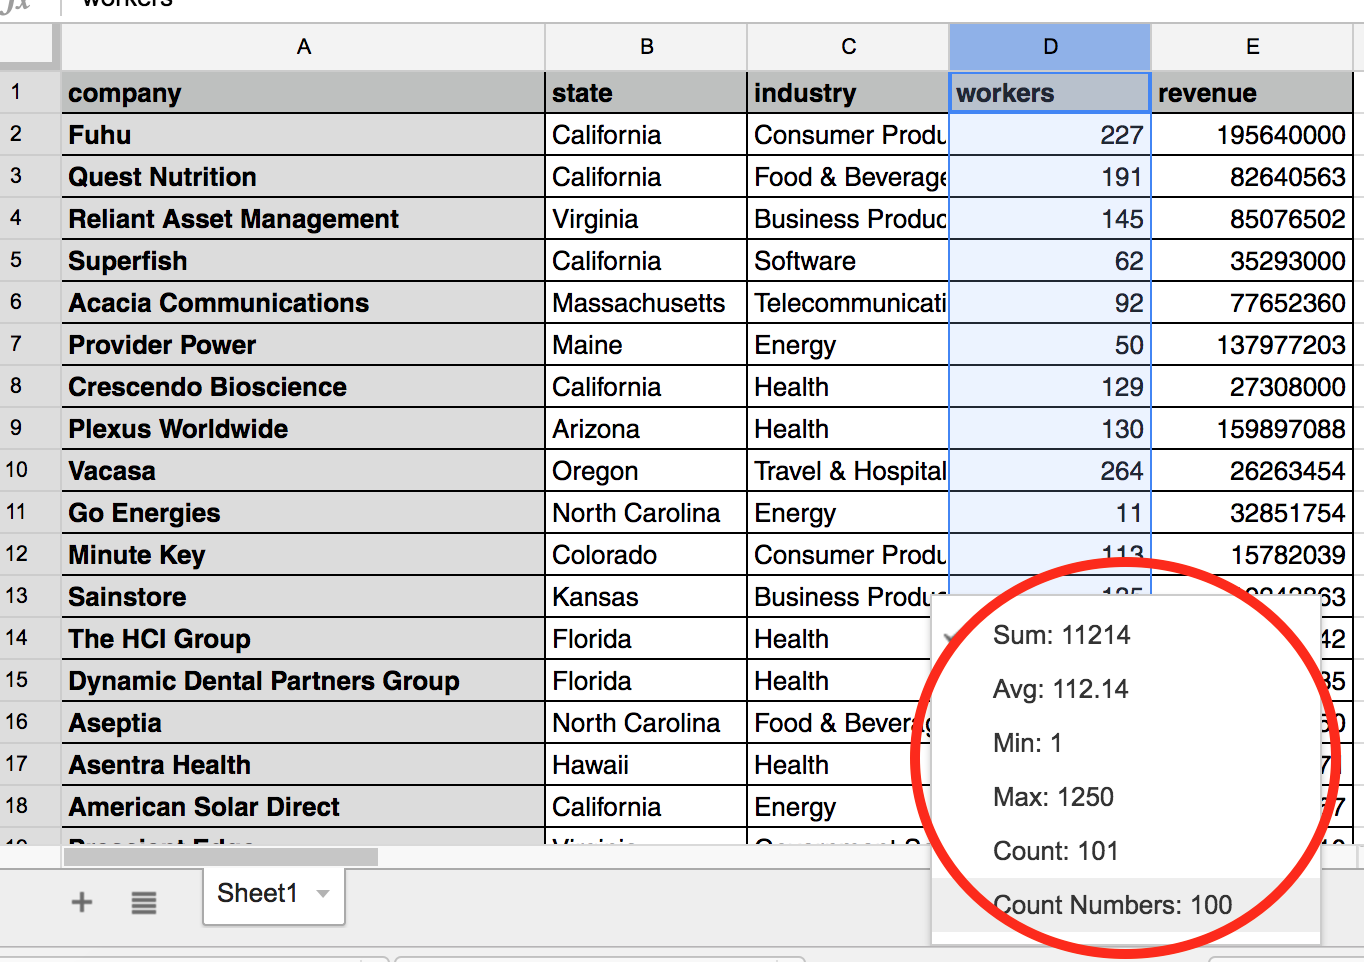
Task: Choose Max: 1250 from summary menu
Action: pyautogui.click(x=1126, y=797)
